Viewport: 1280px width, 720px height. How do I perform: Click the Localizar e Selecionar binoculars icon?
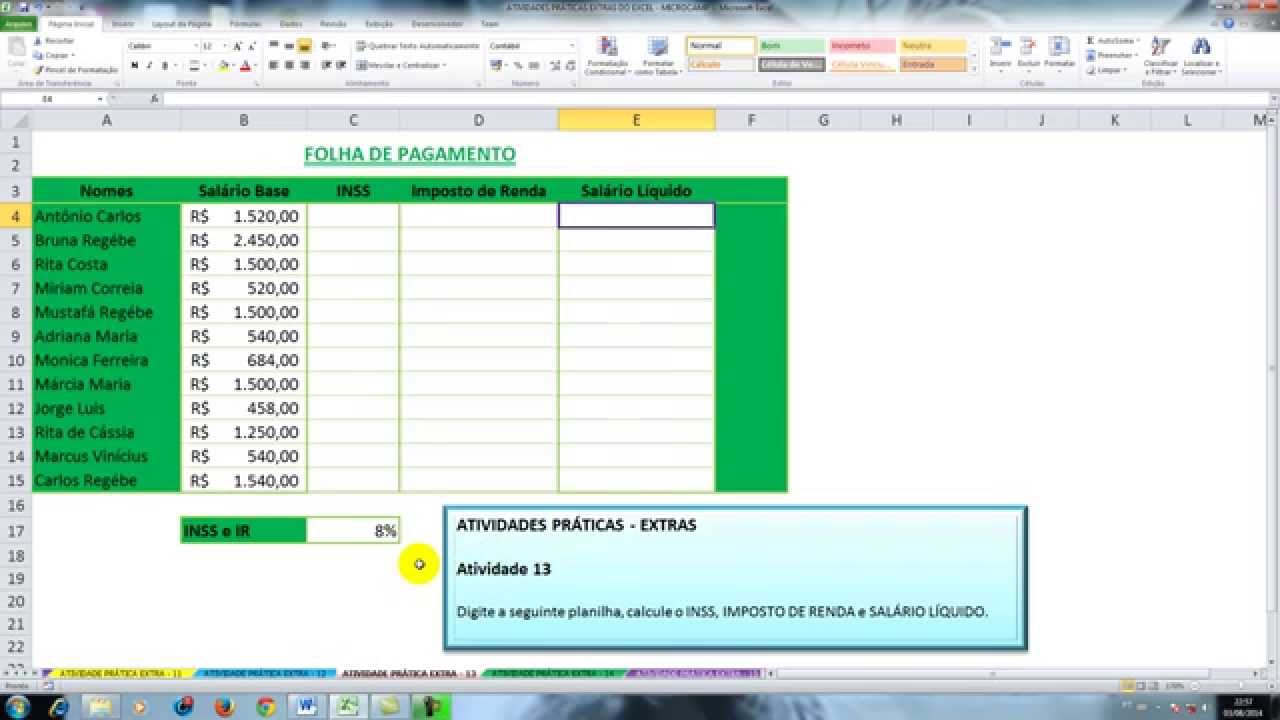click(x=1201, y=46)
